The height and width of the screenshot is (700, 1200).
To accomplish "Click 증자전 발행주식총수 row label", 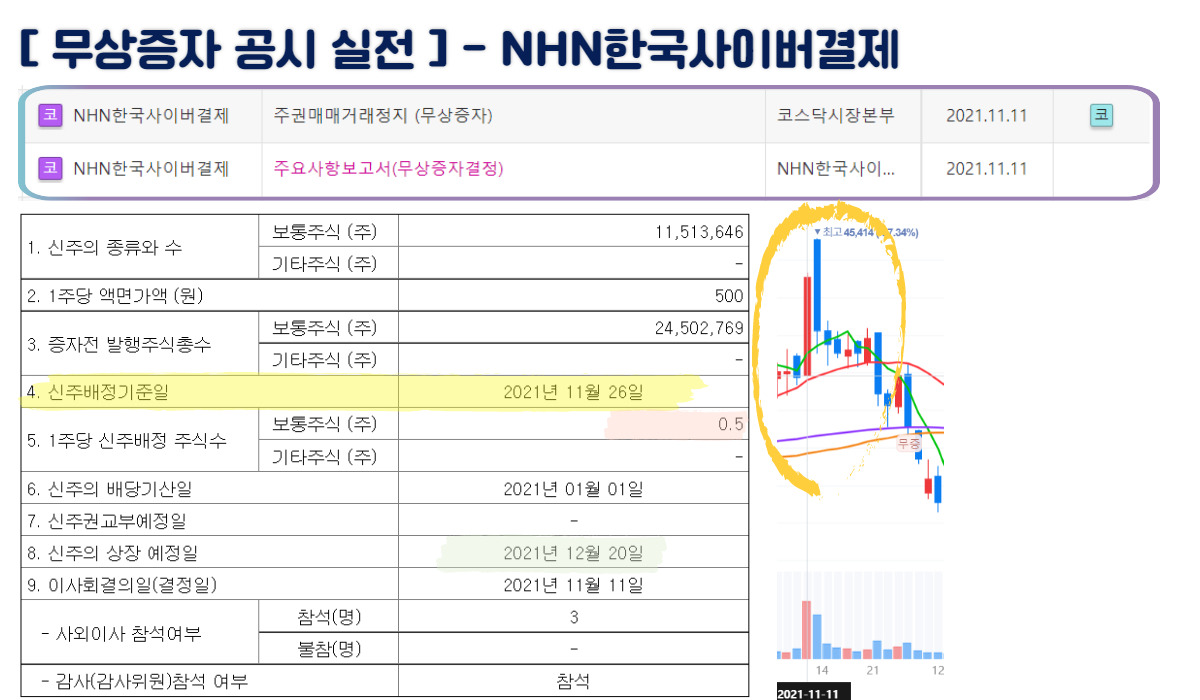I will (x=117, y=344).
